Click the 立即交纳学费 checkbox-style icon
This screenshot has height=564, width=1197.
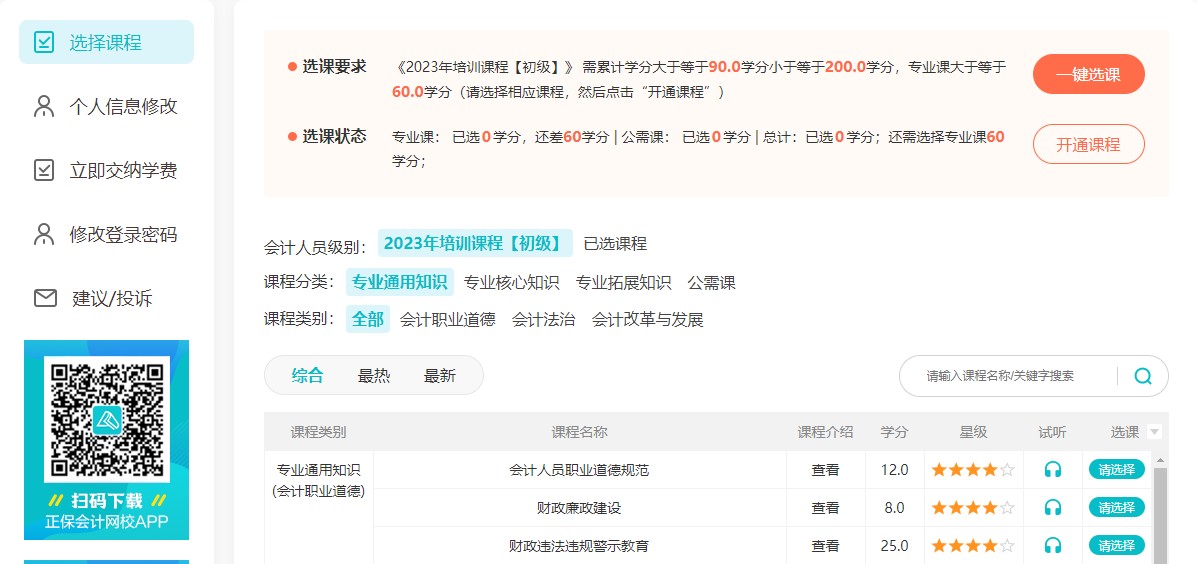44,170
